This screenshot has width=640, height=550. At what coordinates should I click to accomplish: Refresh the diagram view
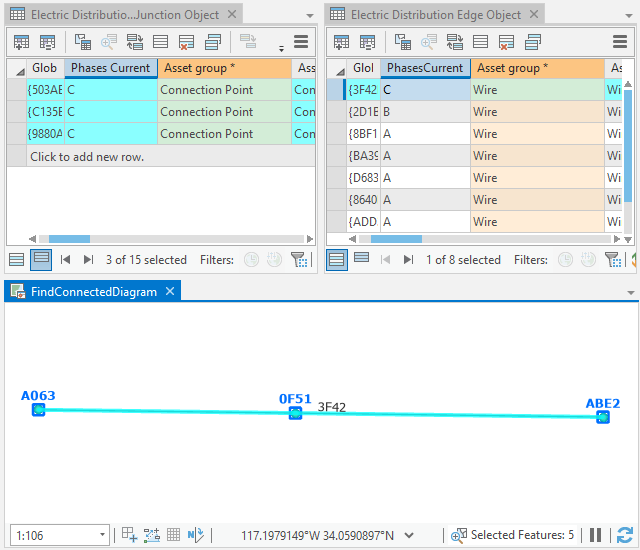coord(625,535)
